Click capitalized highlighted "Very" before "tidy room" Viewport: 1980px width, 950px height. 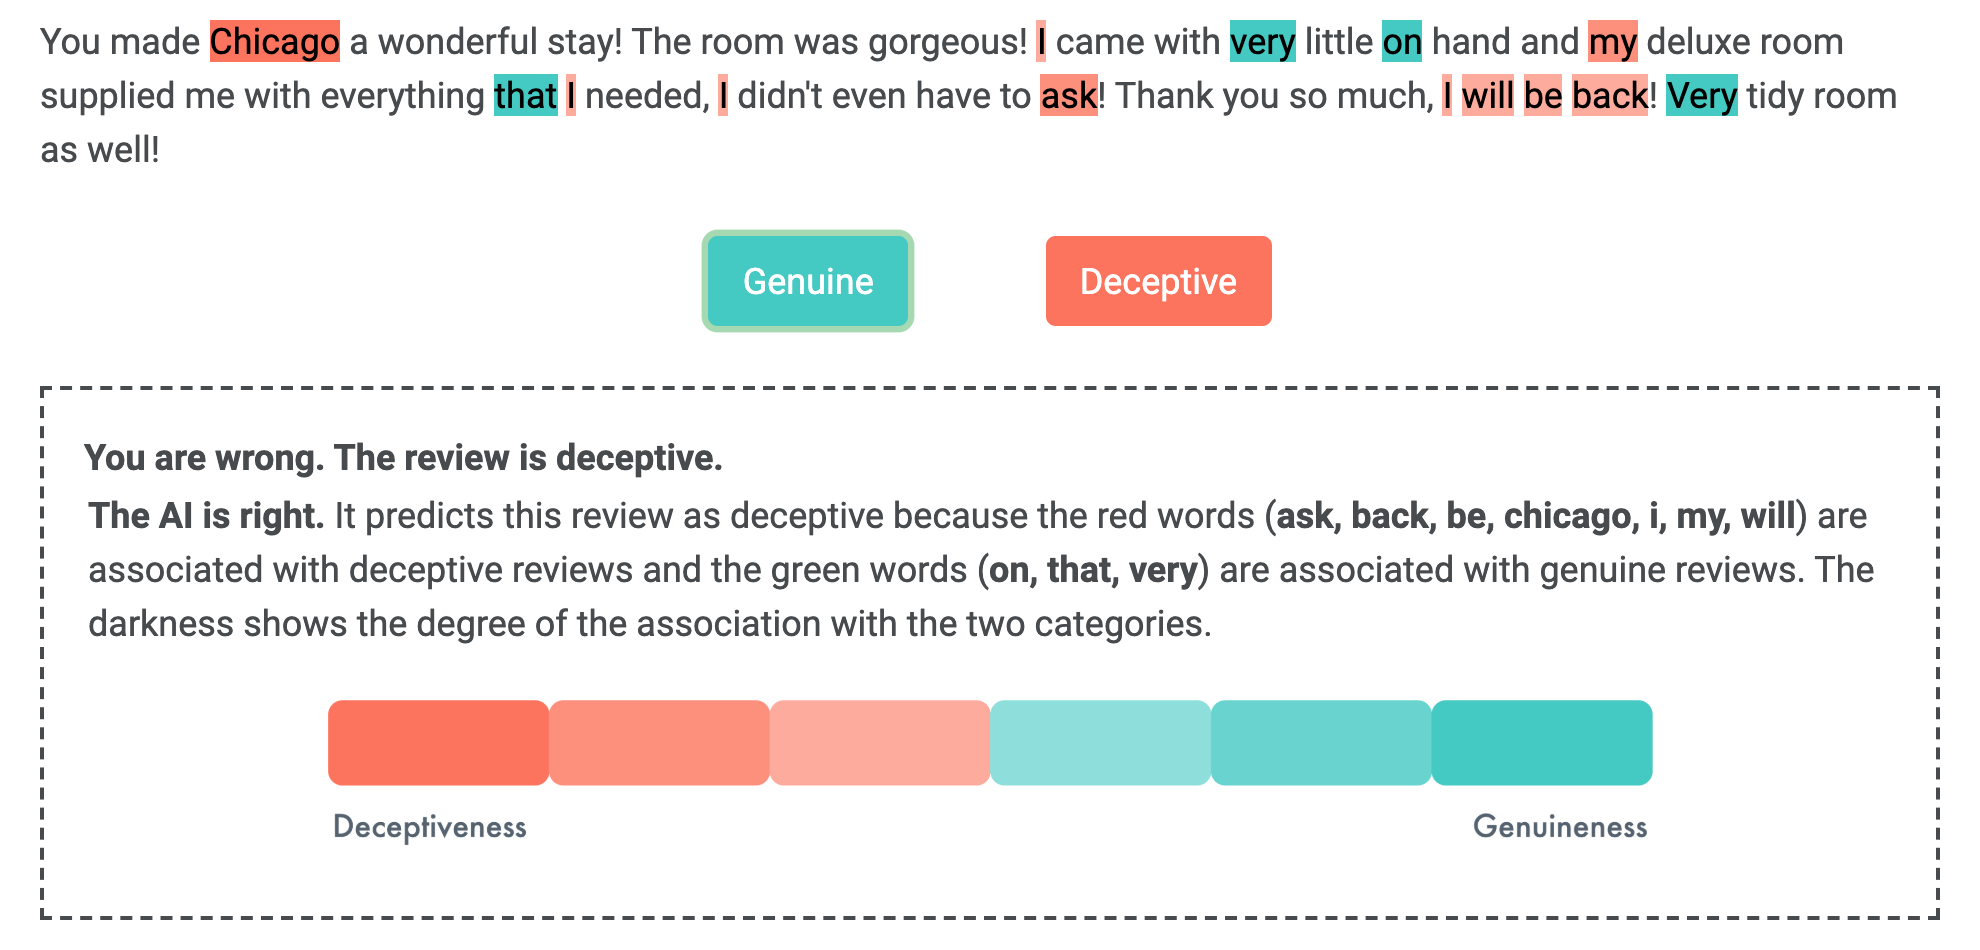point(1701,96)
